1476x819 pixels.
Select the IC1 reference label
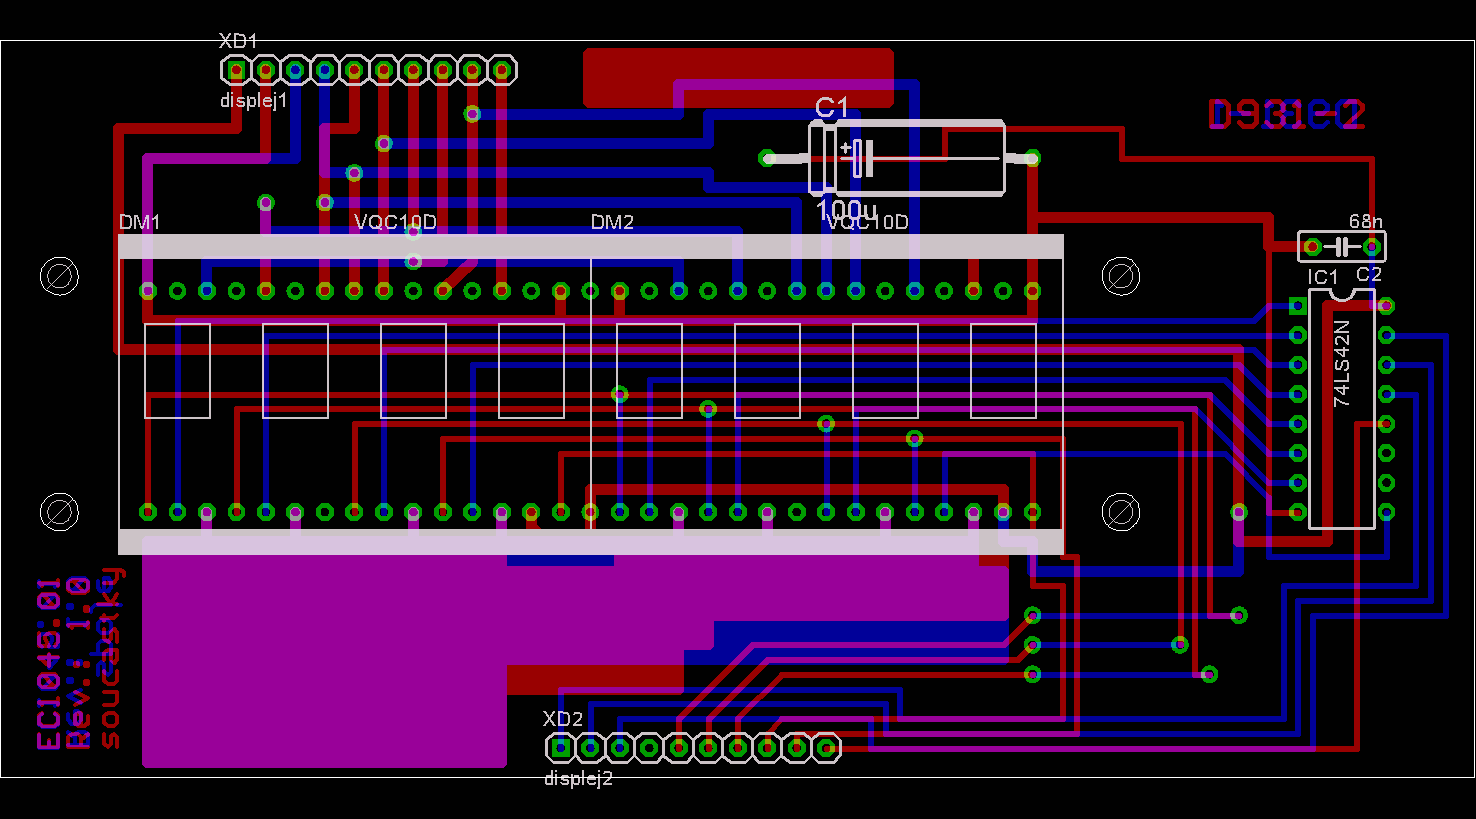tap(1322, 277)
